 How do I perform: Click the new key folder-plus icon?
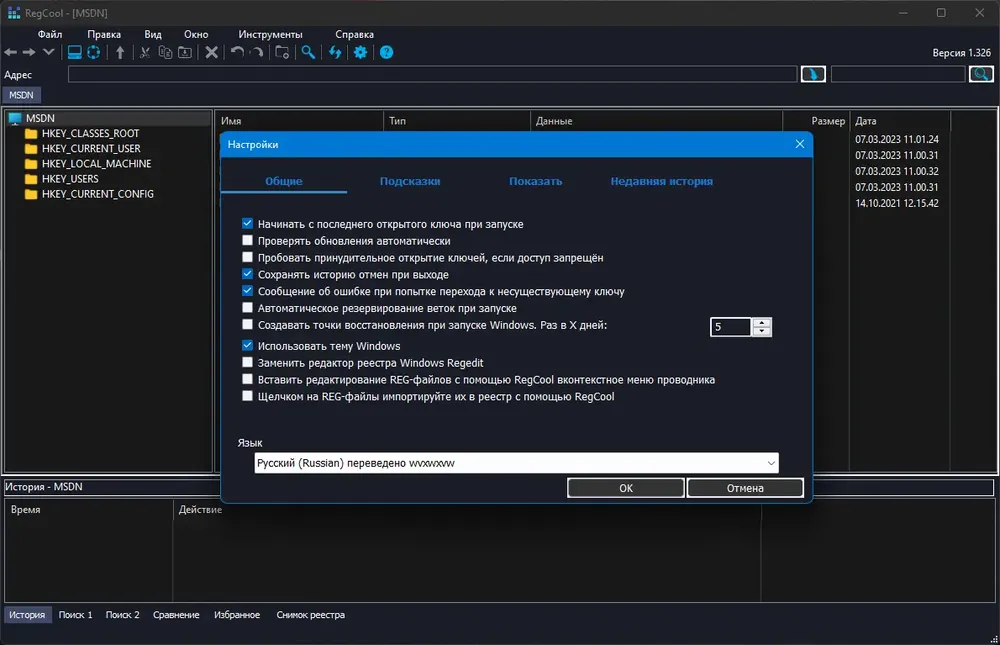282,52
